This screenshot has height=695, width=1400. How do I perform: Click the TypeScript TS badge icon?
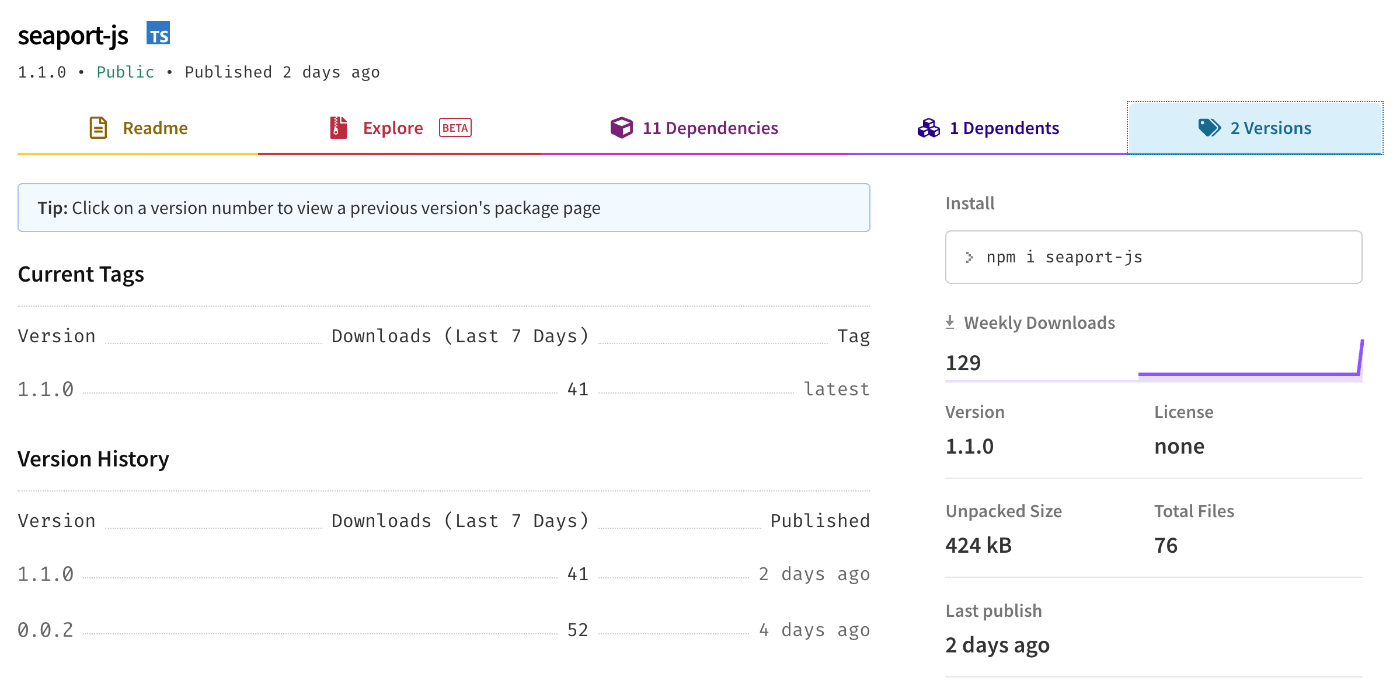[158, 35]
